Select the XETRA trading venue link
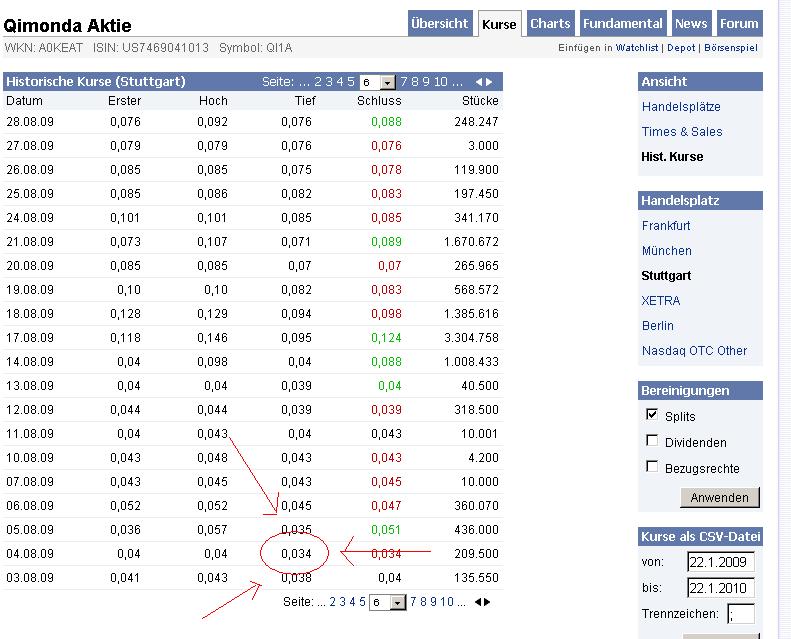 click(660, 300)
